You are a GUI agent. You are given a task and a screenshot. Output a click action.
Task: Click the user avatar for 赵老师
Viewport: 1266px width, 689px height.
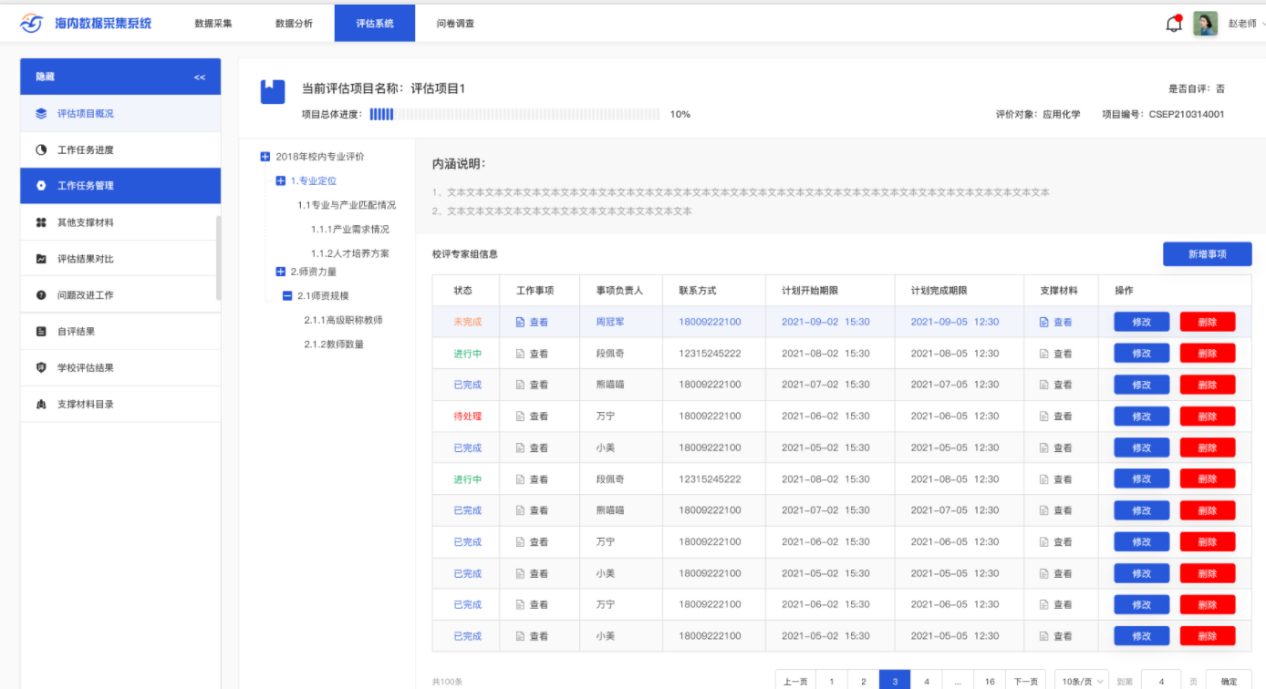pyautogui.click(x=1205, y=24)
